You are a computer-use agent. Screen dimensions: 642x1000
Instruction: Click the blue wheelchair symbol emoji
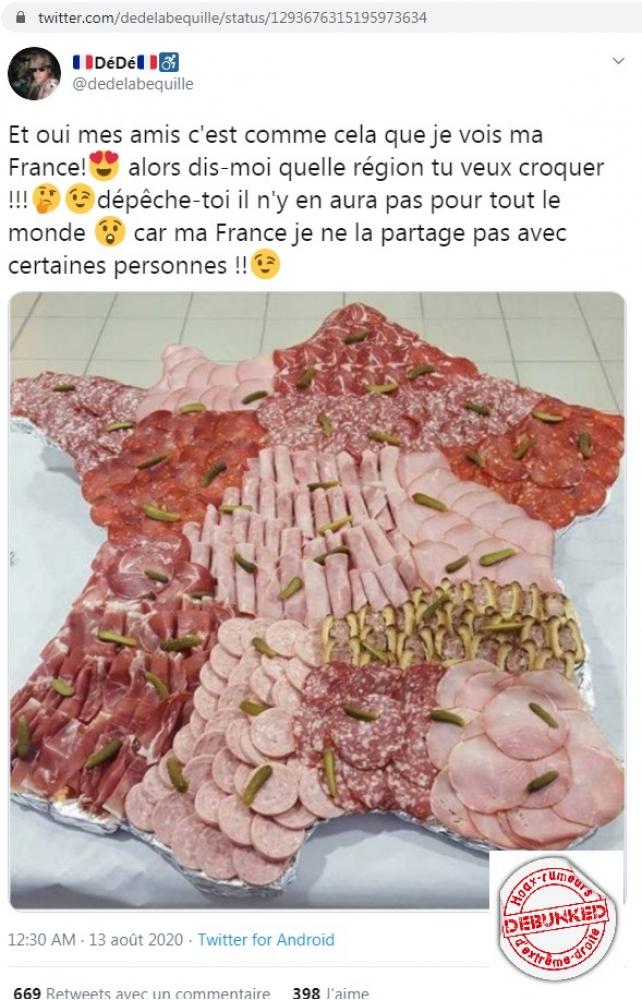[x=169, y=62]
